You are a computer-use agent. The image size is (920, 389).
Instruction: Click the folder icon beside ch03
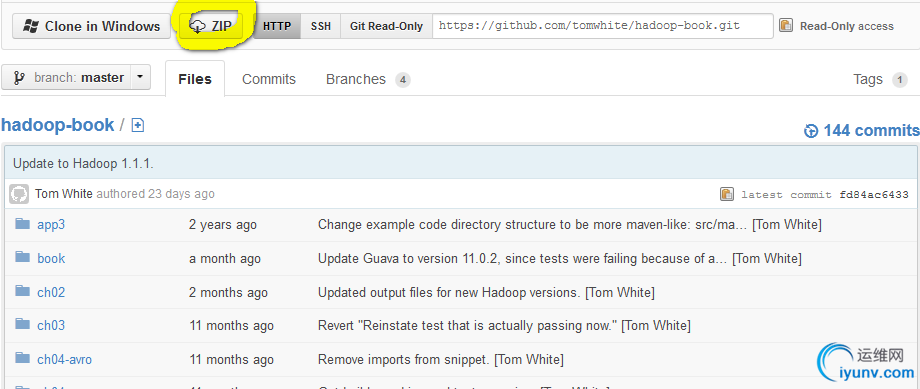point(22,324)
